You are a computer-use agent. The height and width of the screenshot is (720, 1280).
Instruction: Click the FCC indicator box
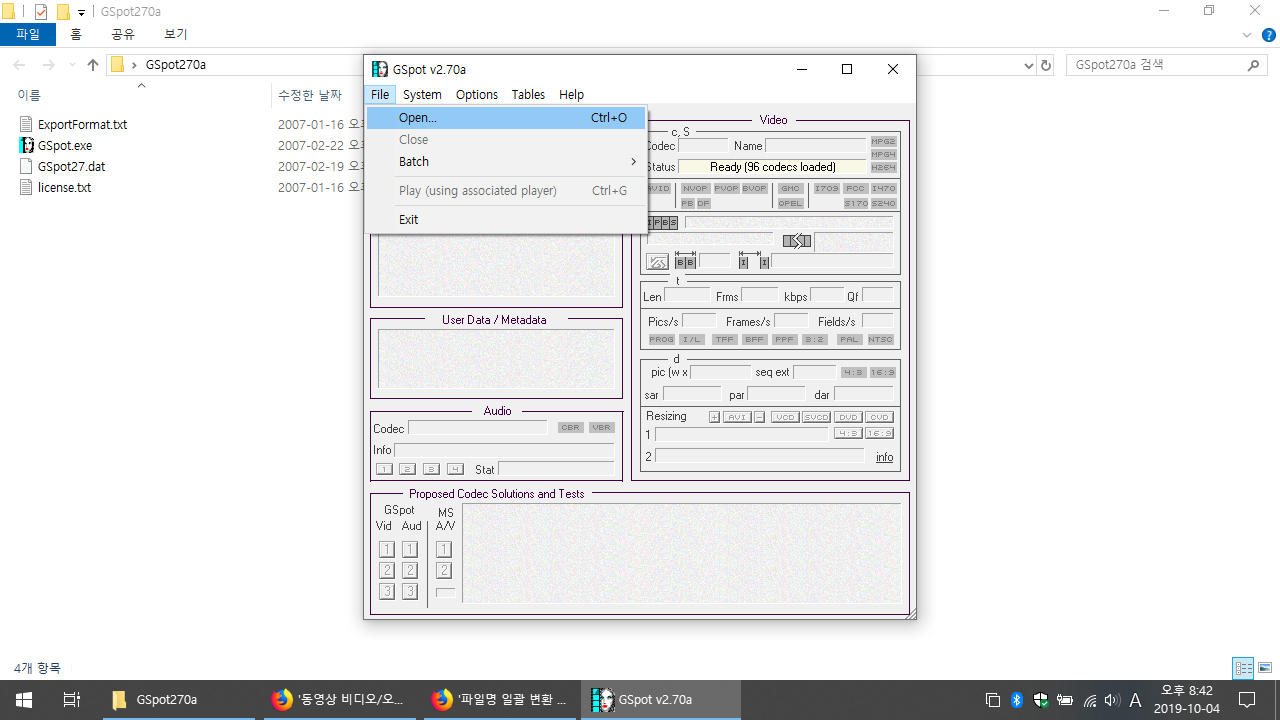[855, 188]
